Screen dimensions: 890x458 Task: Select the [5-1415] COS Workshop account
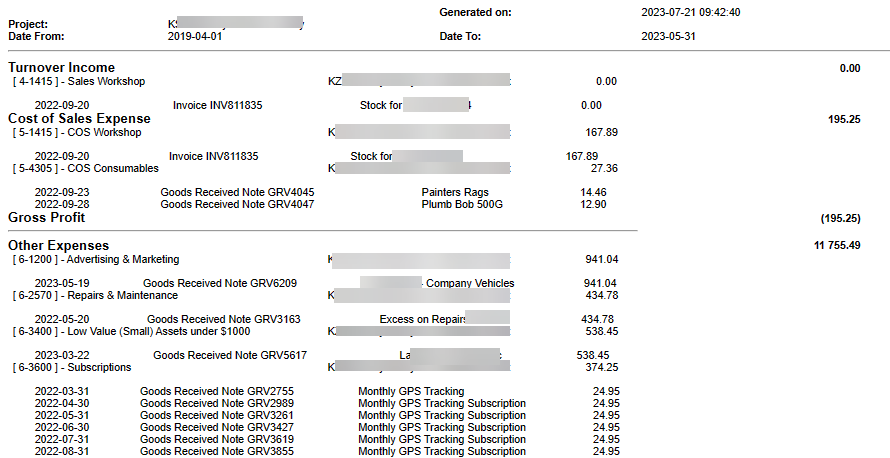76,132
